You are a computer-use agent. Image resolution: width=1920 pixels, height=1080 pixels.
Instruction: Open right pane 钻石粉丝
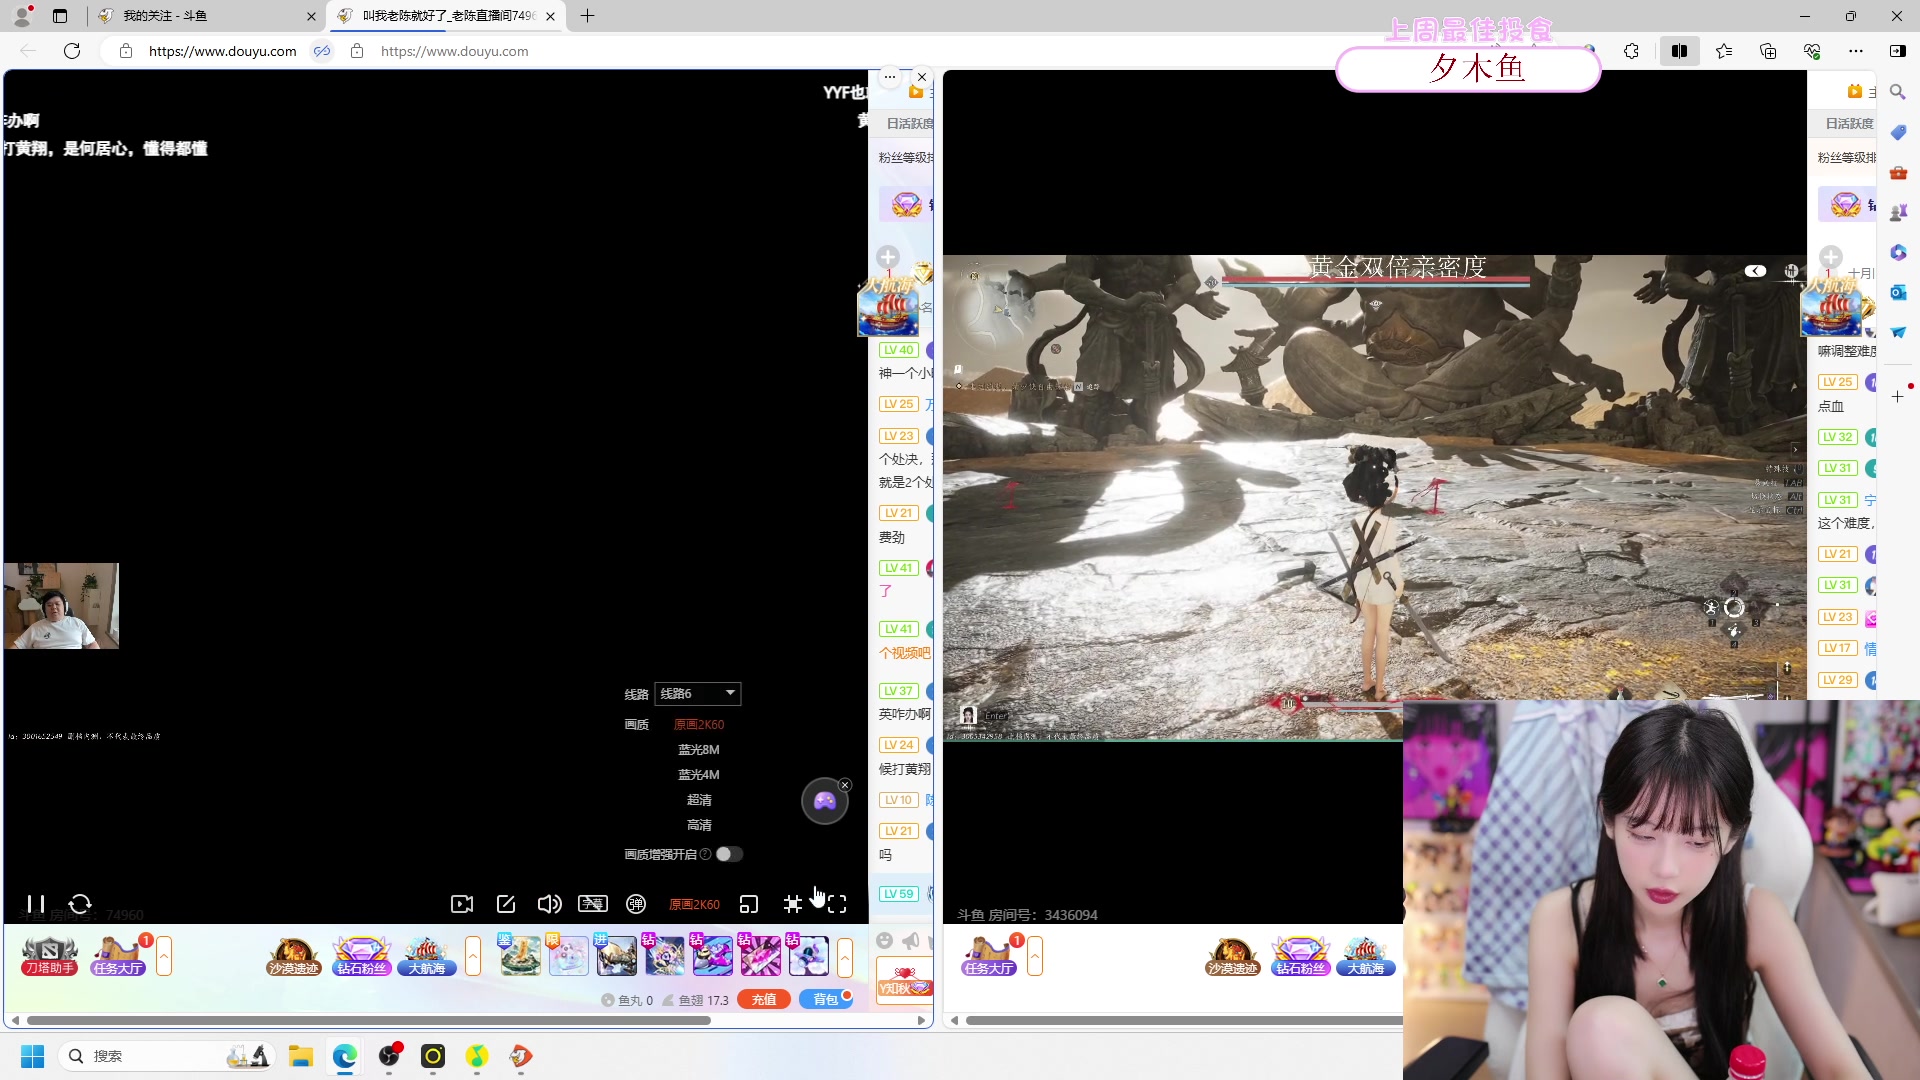(x=1300, y=956)
